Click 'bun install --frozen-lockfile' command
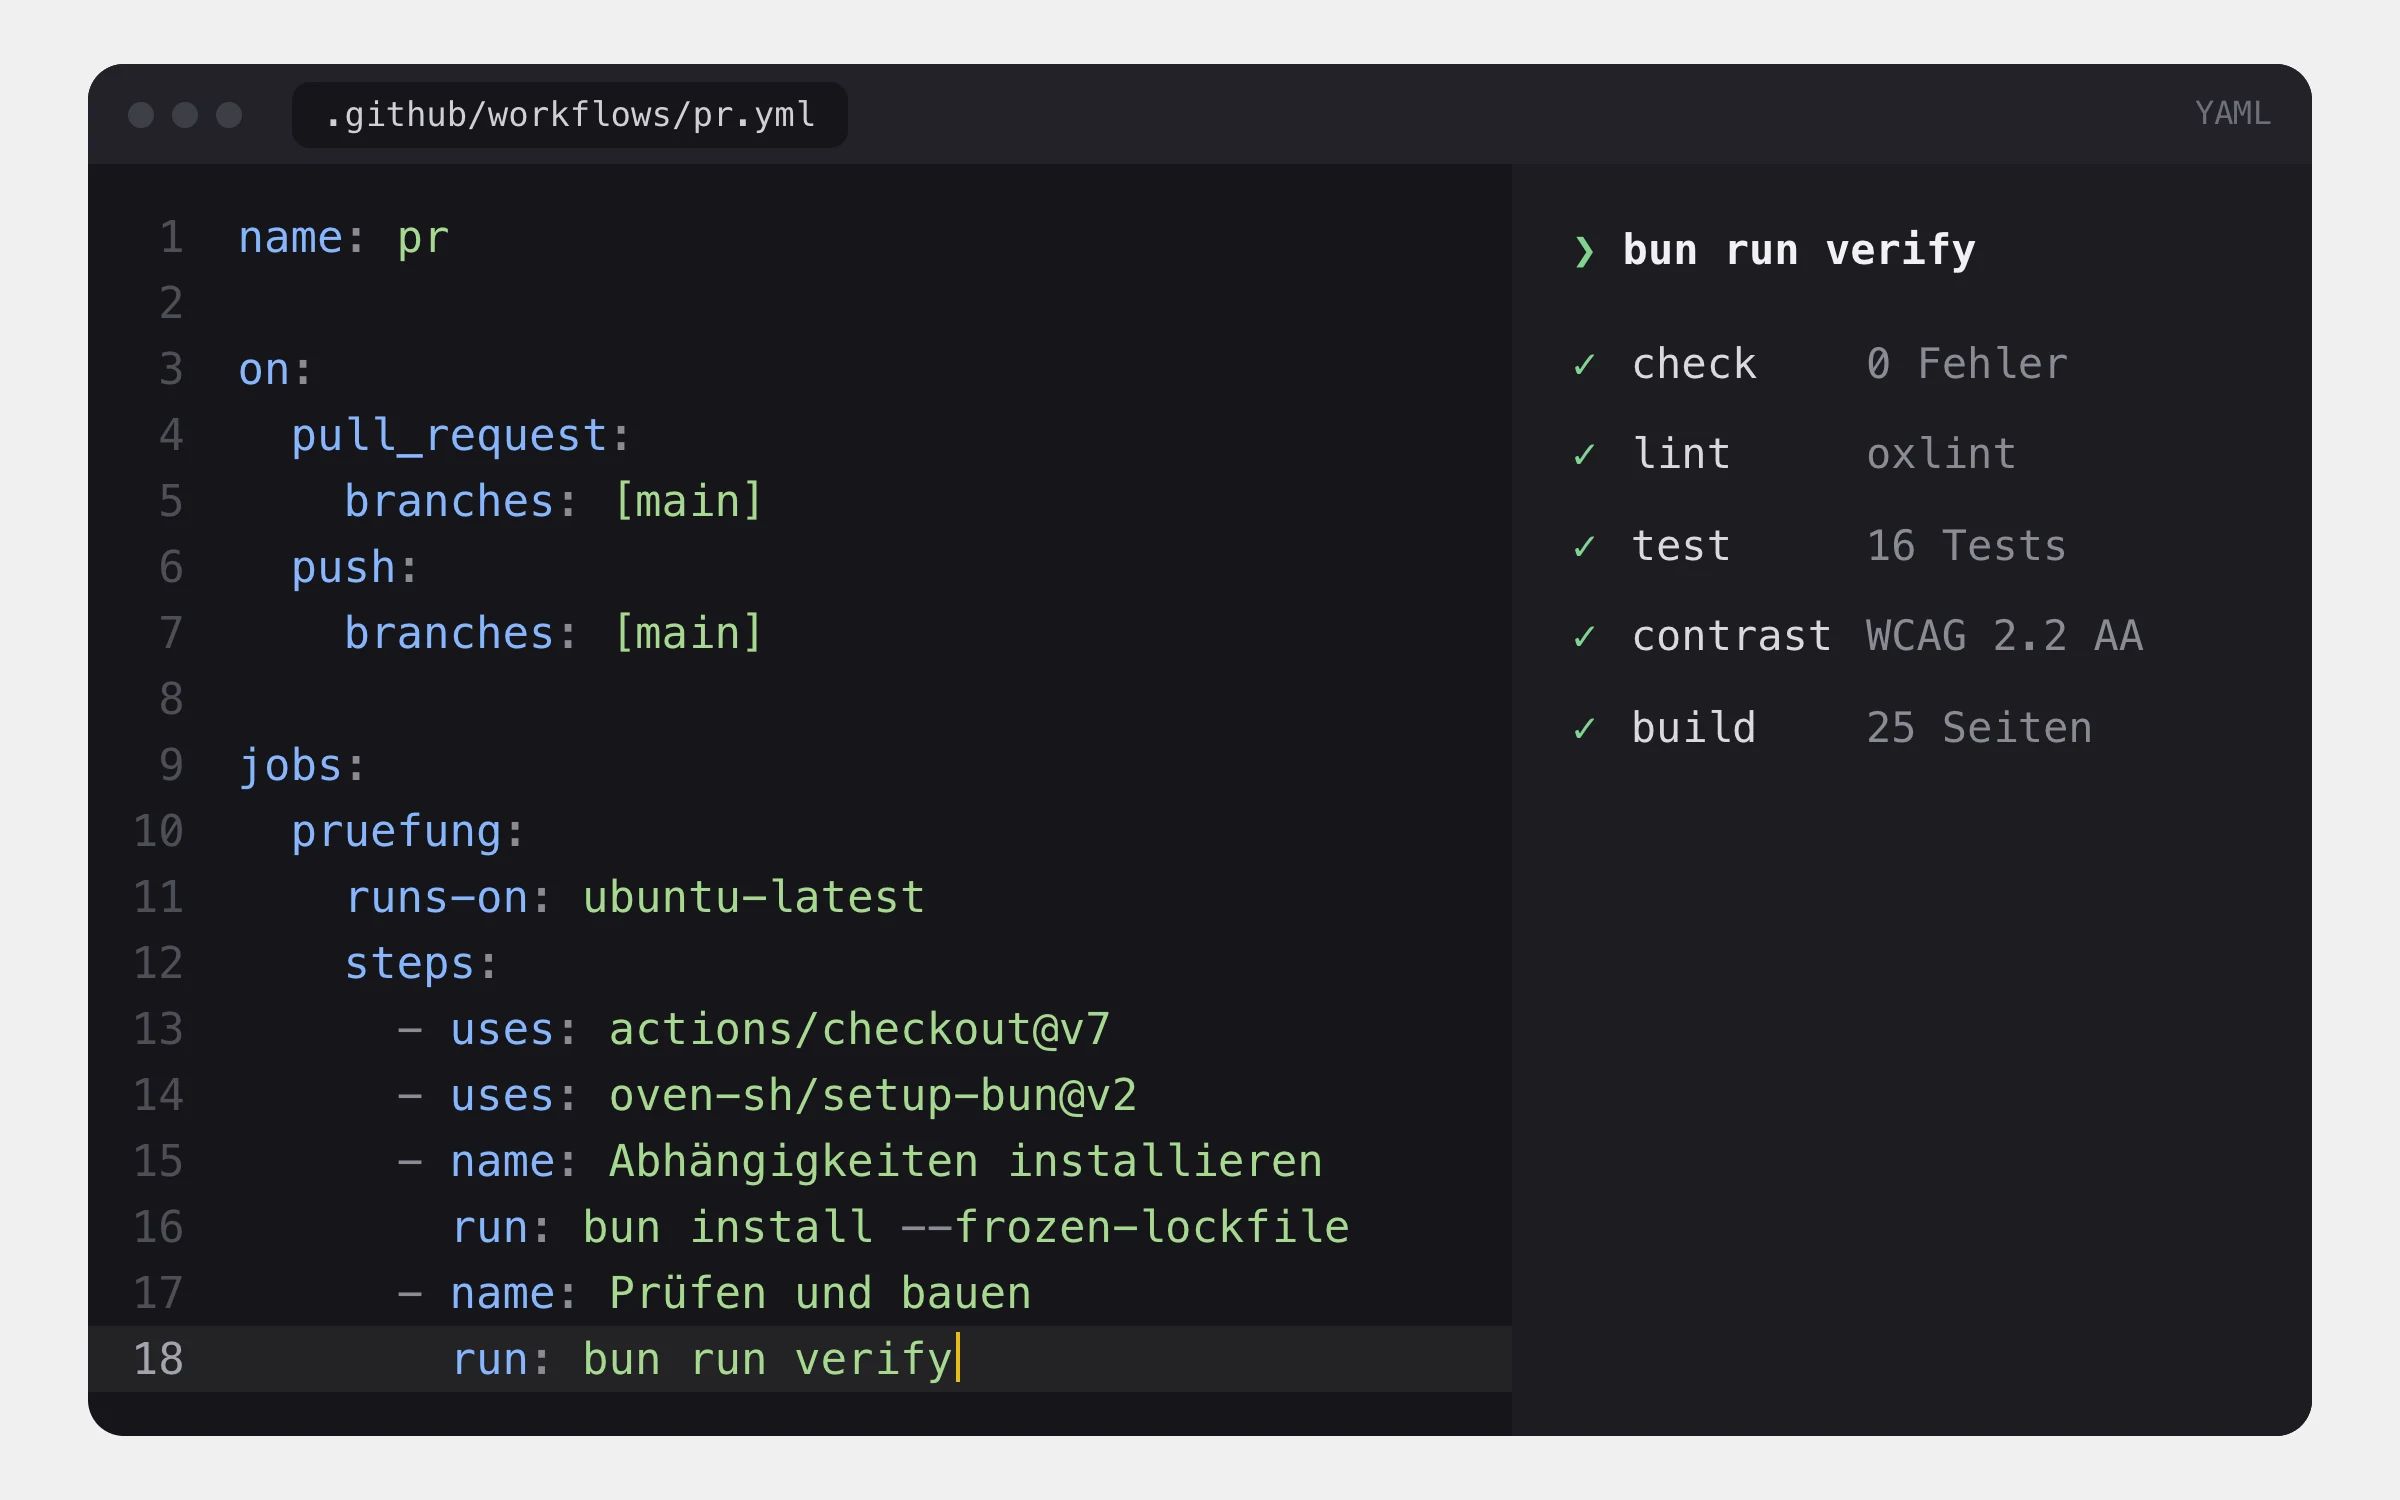The width and height of the screenshot is (2400, 1500). (966, 1227)
